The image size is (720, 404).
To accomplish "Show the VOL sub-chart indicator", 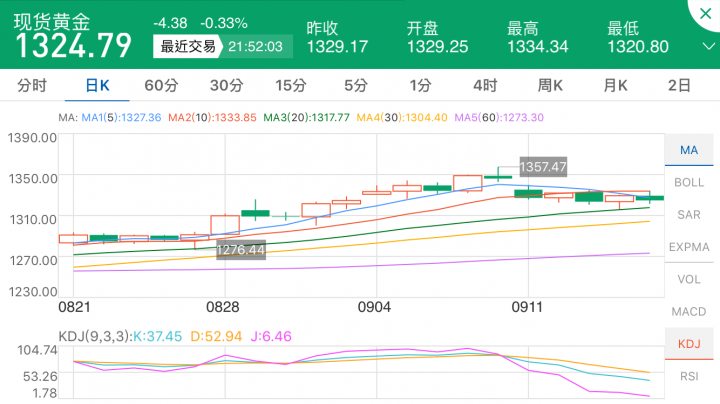I will [688, 279].
